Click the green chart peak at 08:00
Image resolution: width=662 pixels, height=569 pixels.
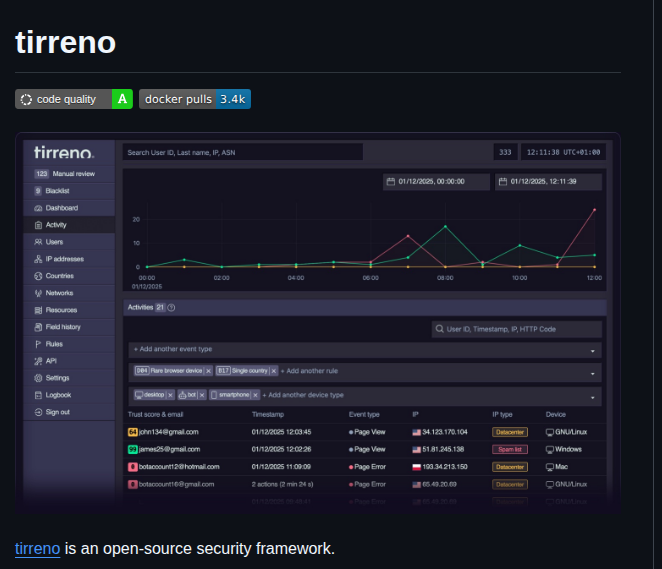coord(445,227)
